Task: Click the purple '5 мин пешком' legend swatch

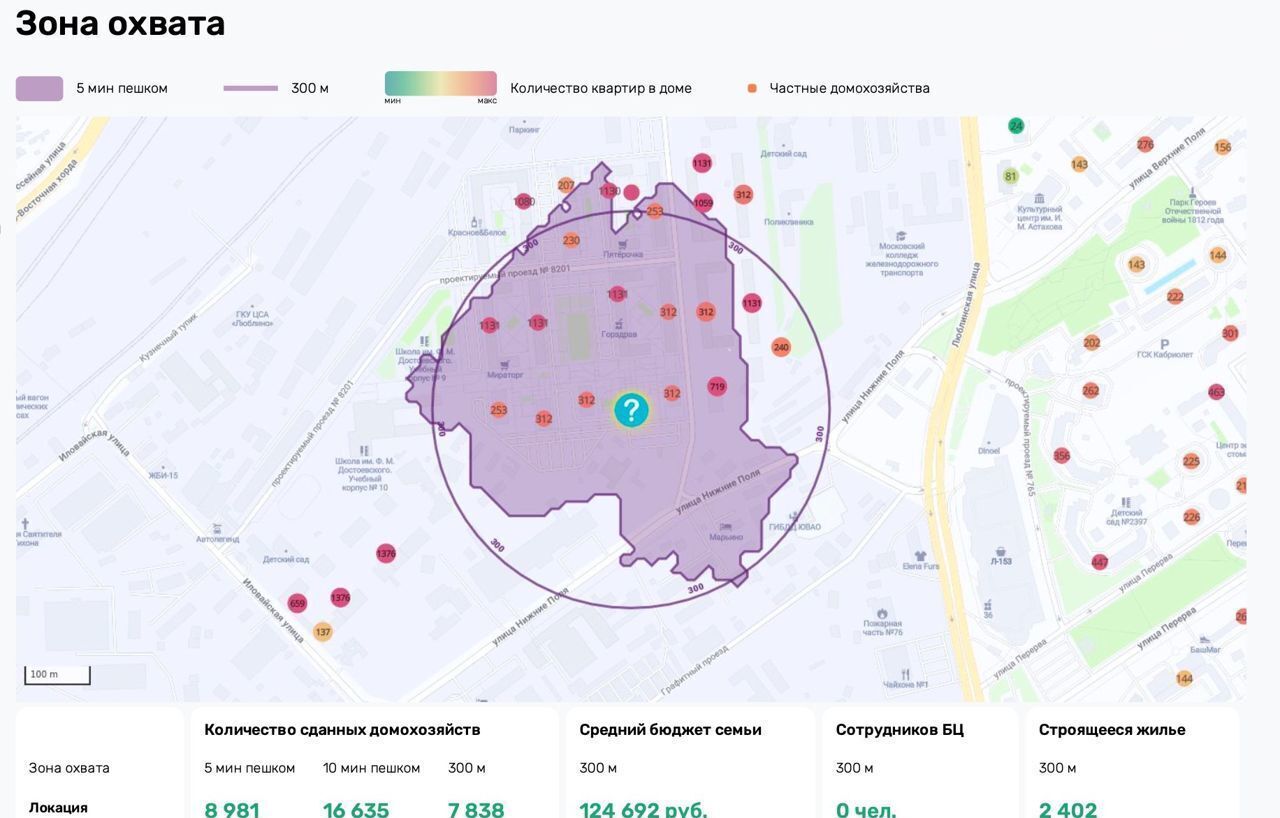Action: tap(39, 88)
